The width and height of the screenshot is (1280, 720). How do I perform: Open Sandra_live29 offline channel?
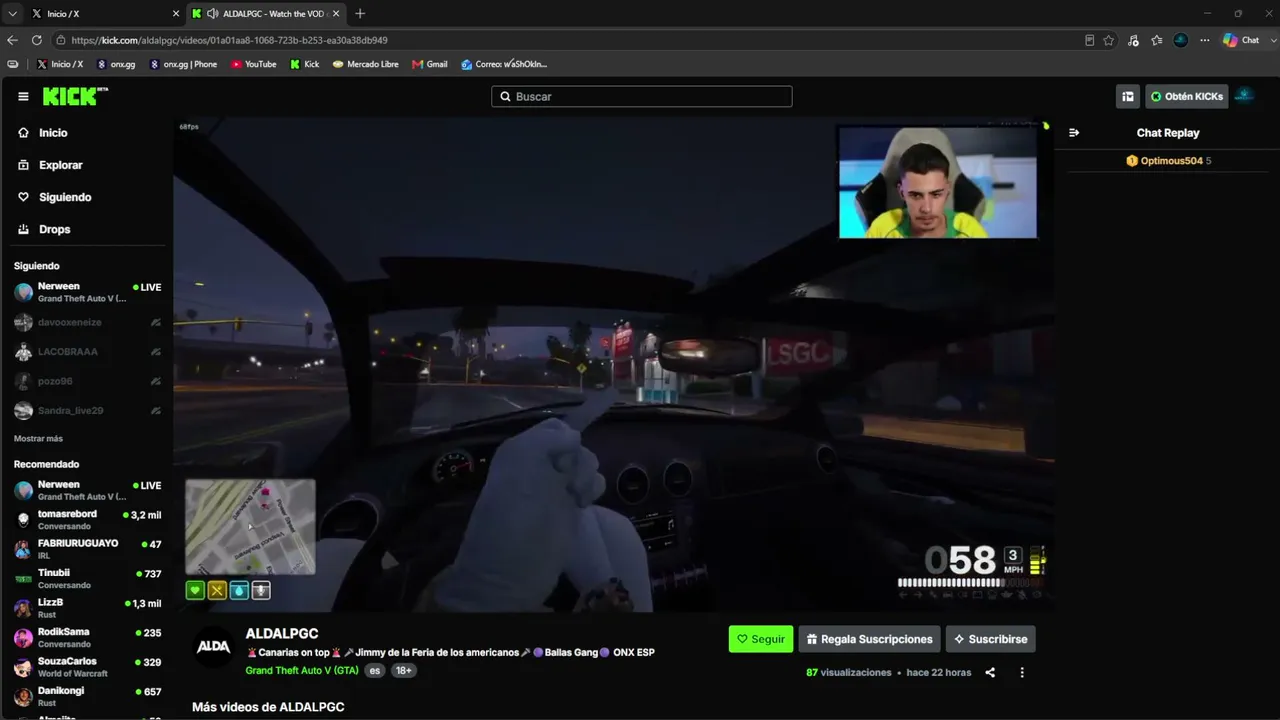click(87, 411)
